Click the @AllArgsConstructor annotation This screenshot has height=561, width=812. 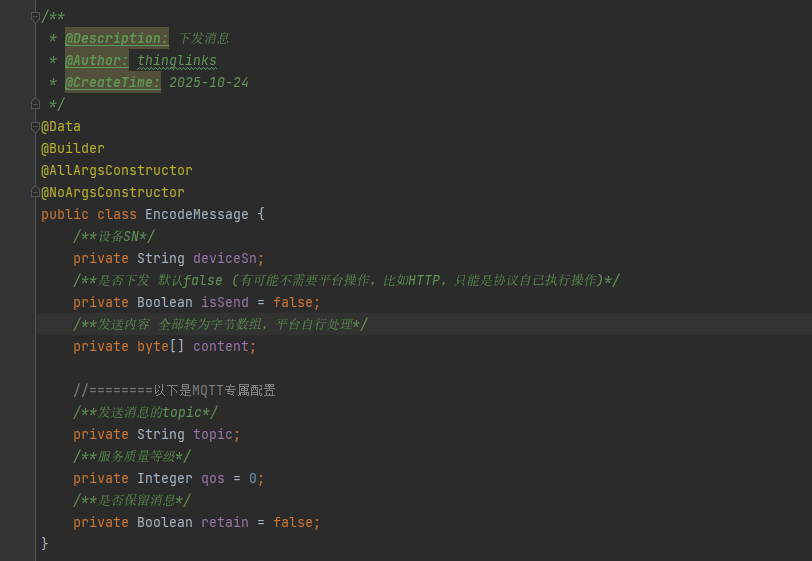[x=116, y=170]
